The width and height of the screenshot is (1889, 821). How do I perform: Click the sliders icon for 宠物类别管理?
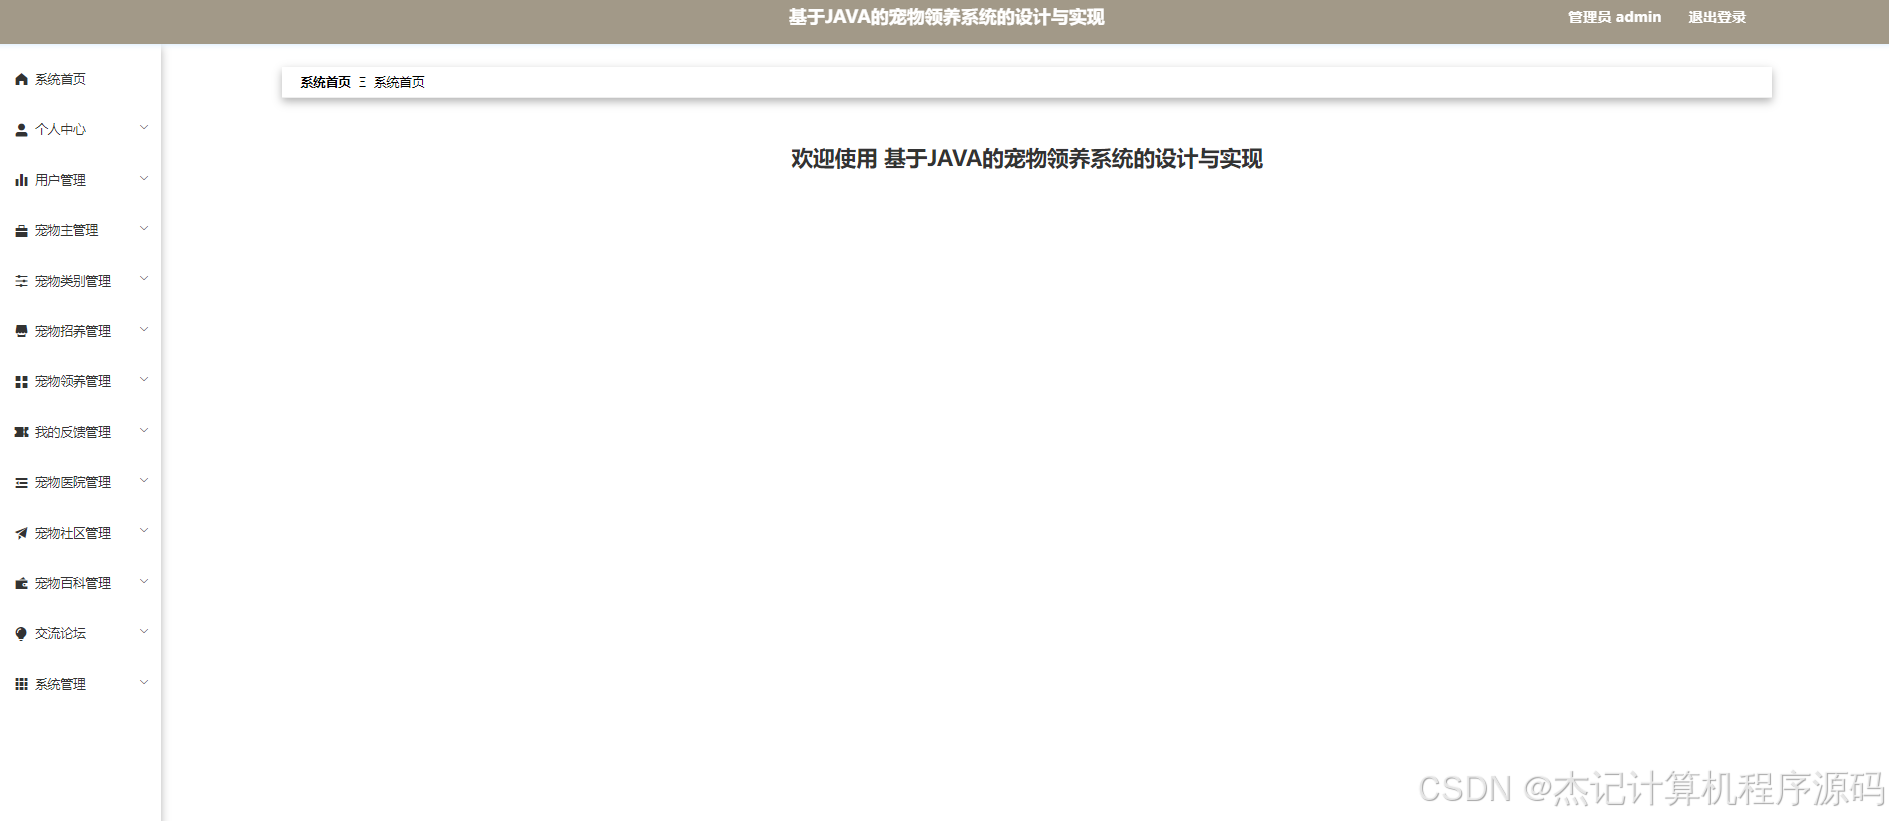tap(21, 281)
